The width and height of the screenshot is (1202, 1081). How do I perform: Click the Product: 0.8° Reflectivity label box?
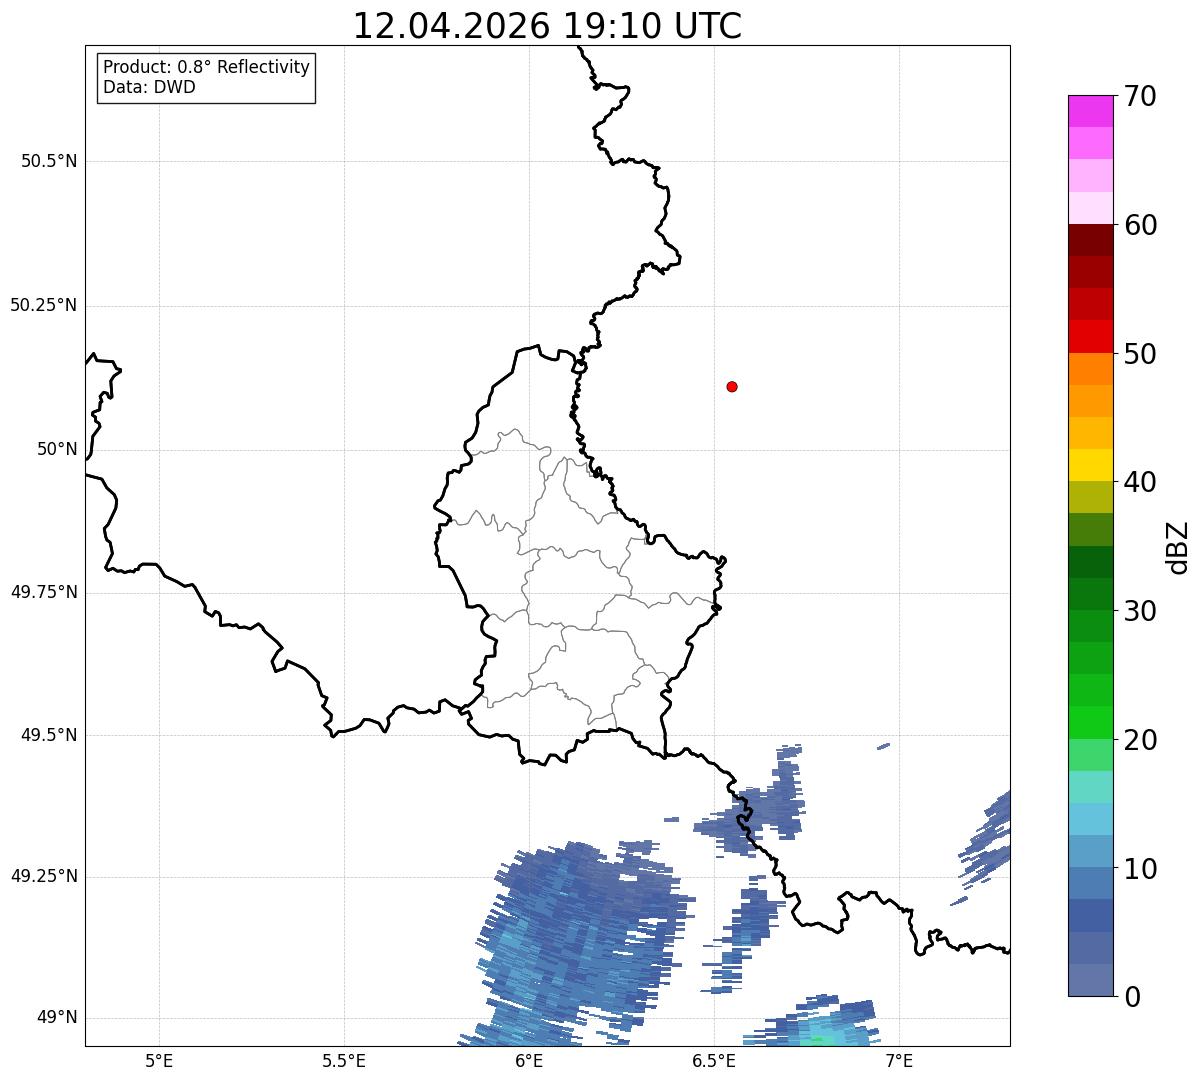[x=207, y=77]
